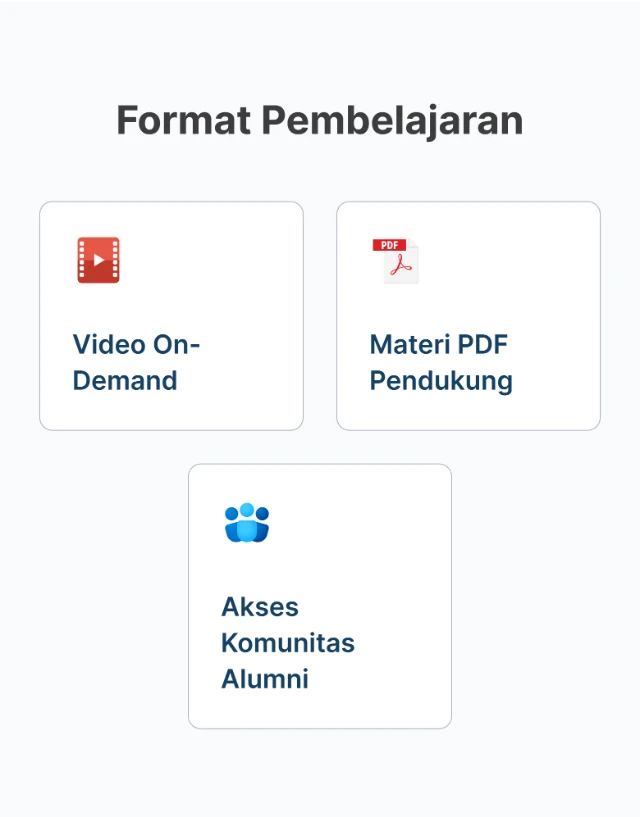Click the "Akses Komunitas Alumni" title text

point(288,643)
